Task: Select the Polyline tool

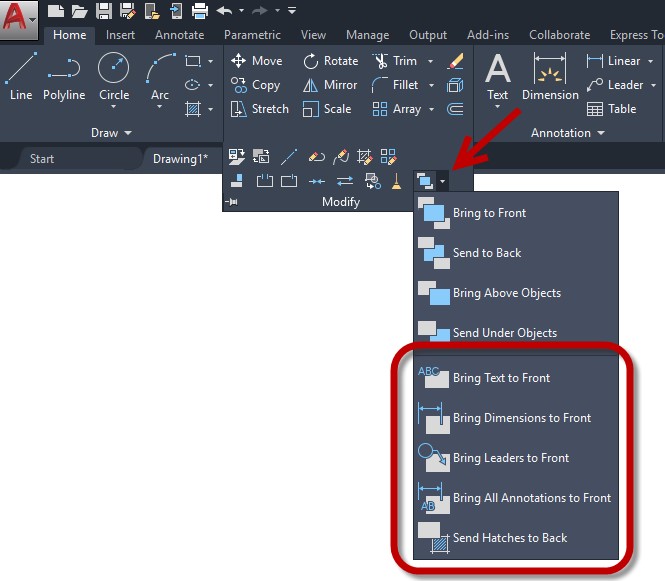Action: coord(64,77)
